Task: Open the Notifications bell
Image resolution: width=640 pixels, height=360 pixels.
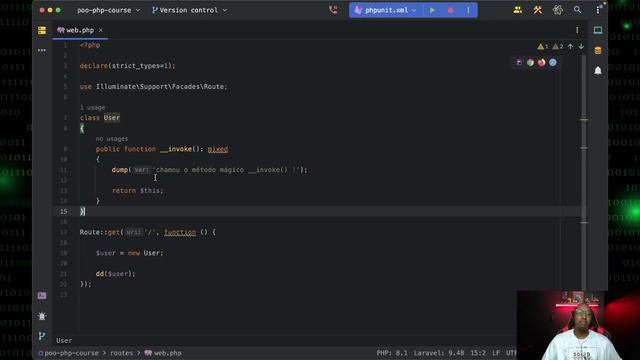Action: pos(598,71)
